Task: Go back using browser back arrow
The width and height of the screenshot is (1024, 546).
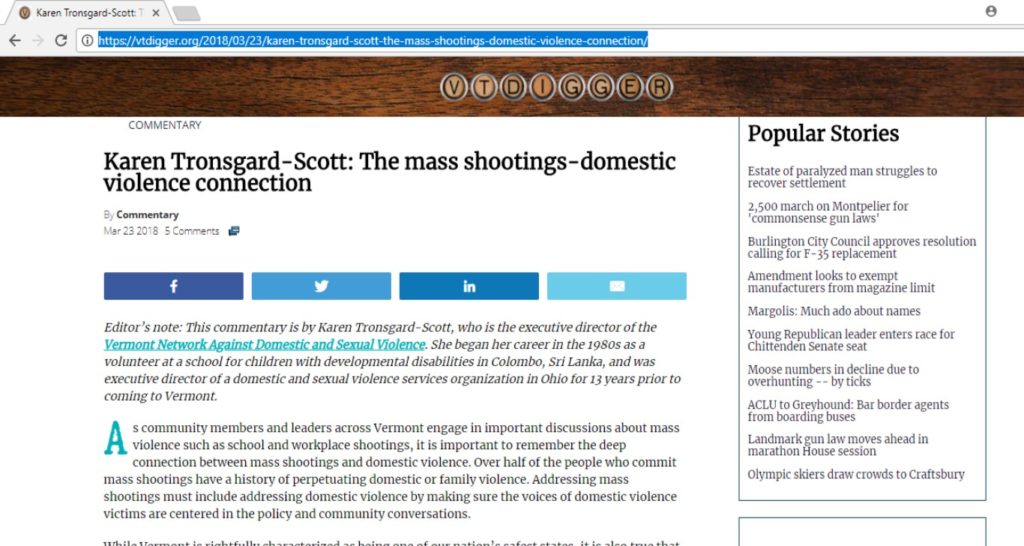Action: (x=14, y=40)
